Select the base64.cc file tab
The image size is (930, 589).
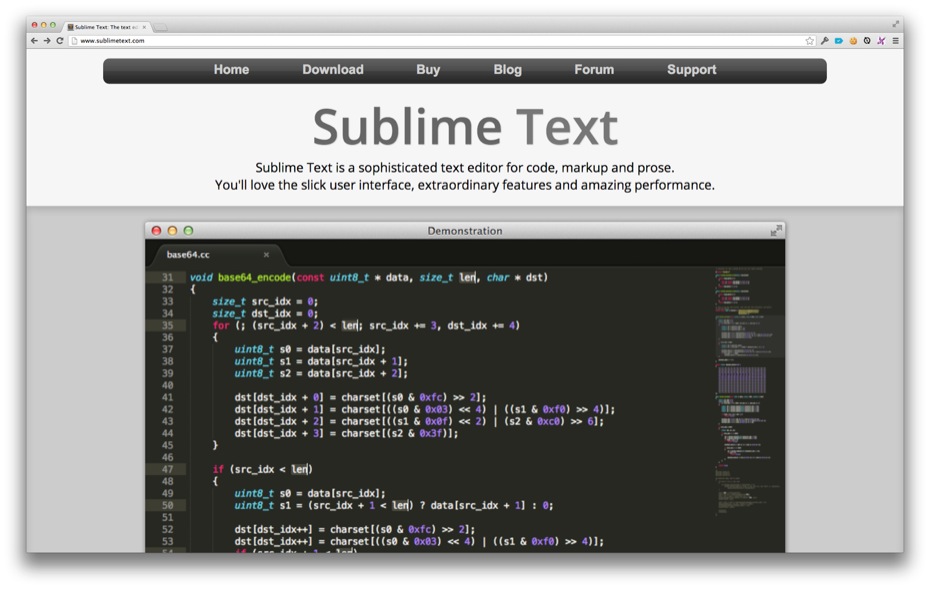217,254
